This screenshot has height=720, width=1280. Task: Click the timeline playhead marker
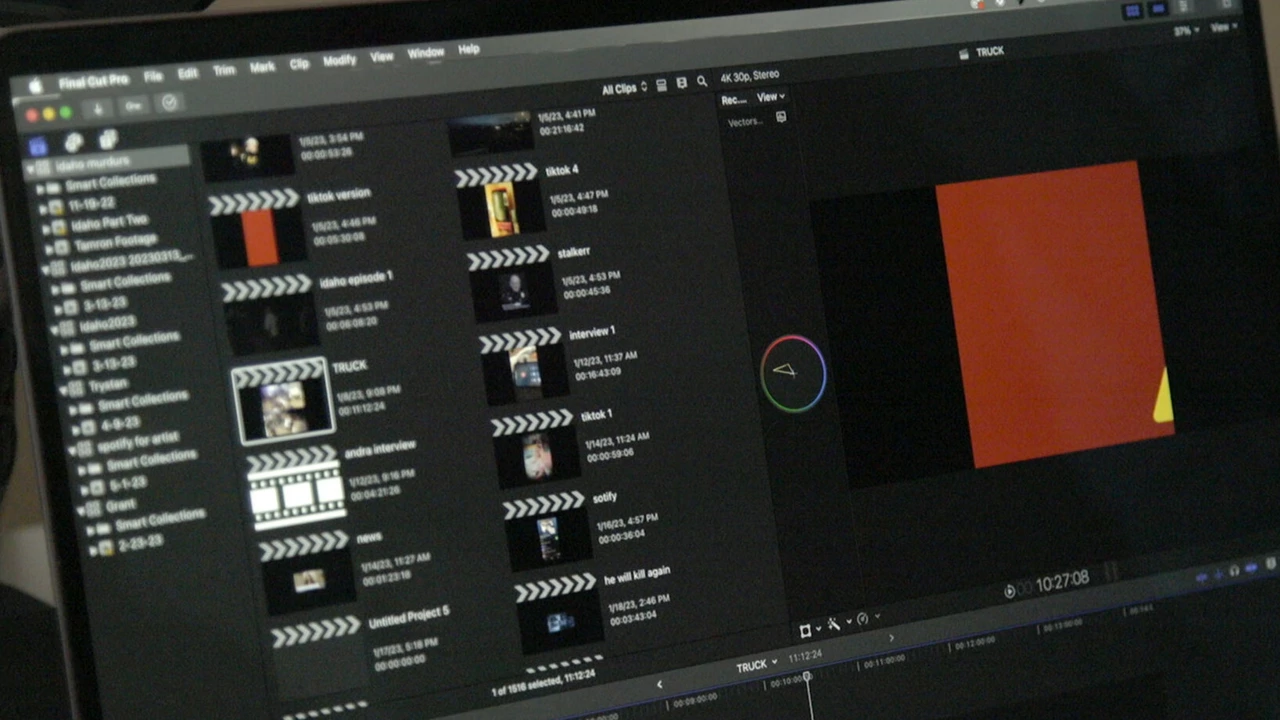click(x=807, y=677)
